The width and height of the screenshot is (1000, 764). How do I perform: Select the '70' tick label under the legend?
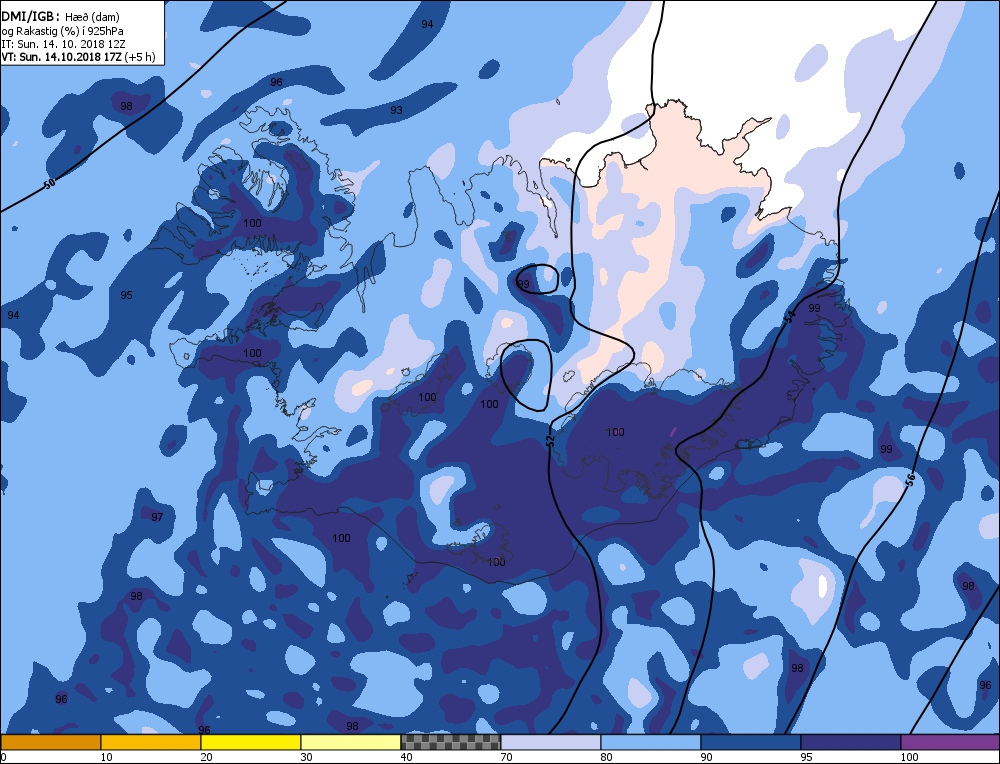(506, 757)
